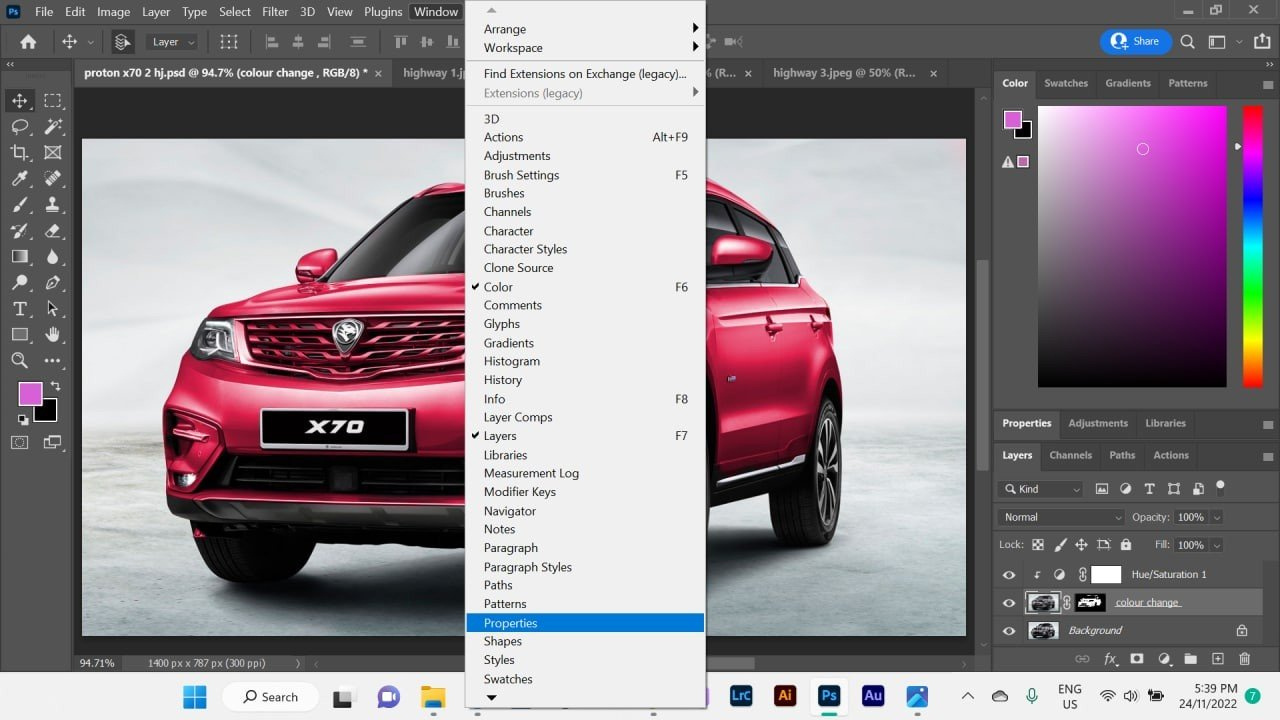Select the Lasso tool
Screen dimensions: 1280x720
click(19, 126)
